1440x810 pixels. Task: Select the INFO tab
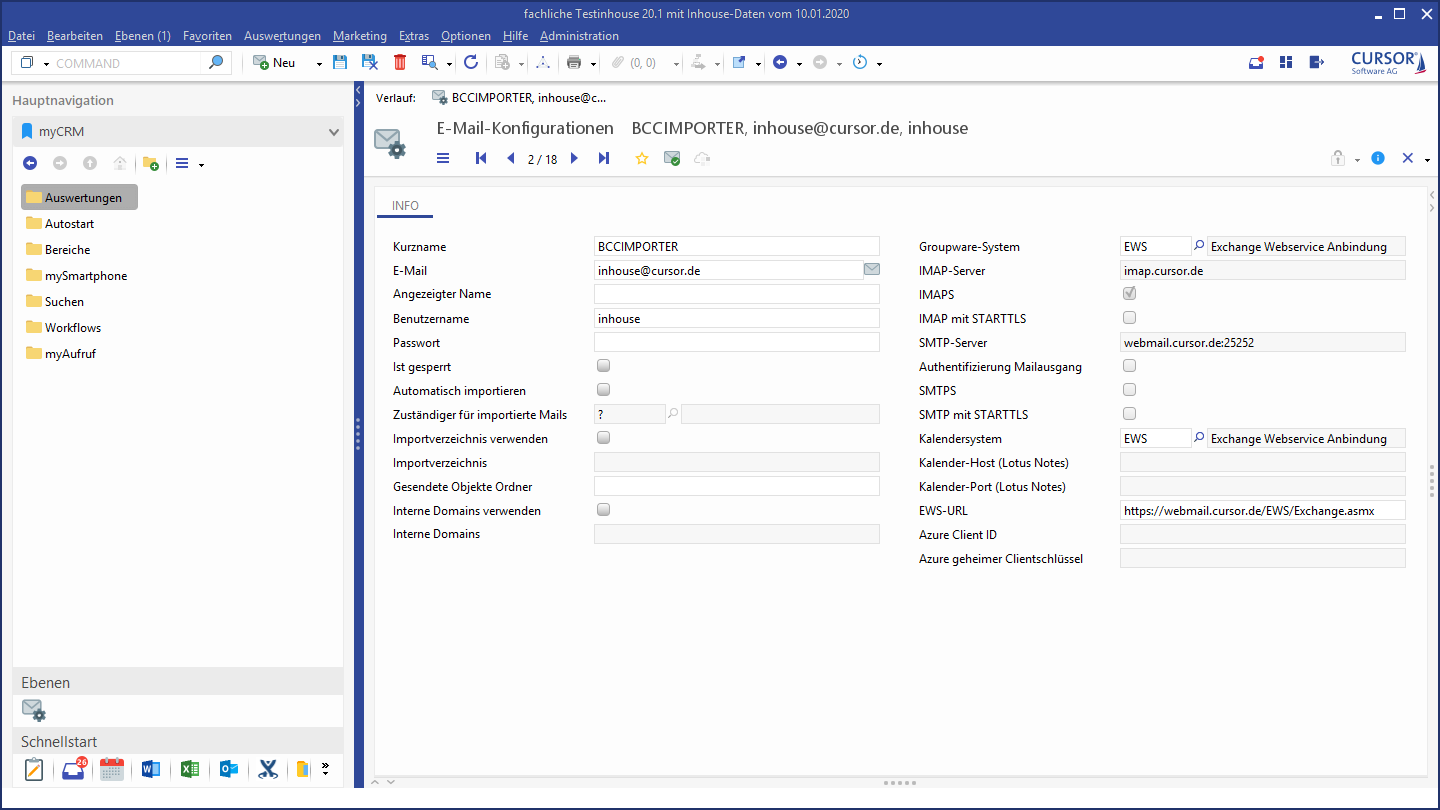point(405,206)
